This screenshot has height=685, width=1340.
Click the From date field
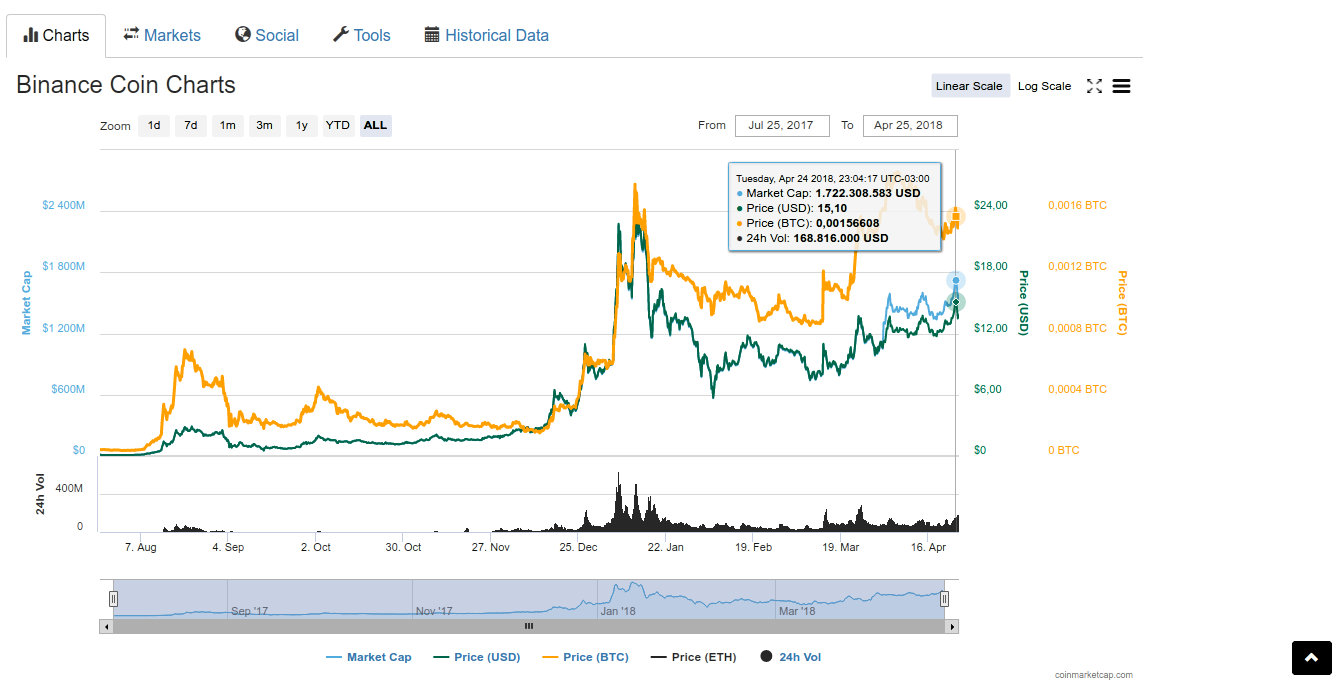781,126
